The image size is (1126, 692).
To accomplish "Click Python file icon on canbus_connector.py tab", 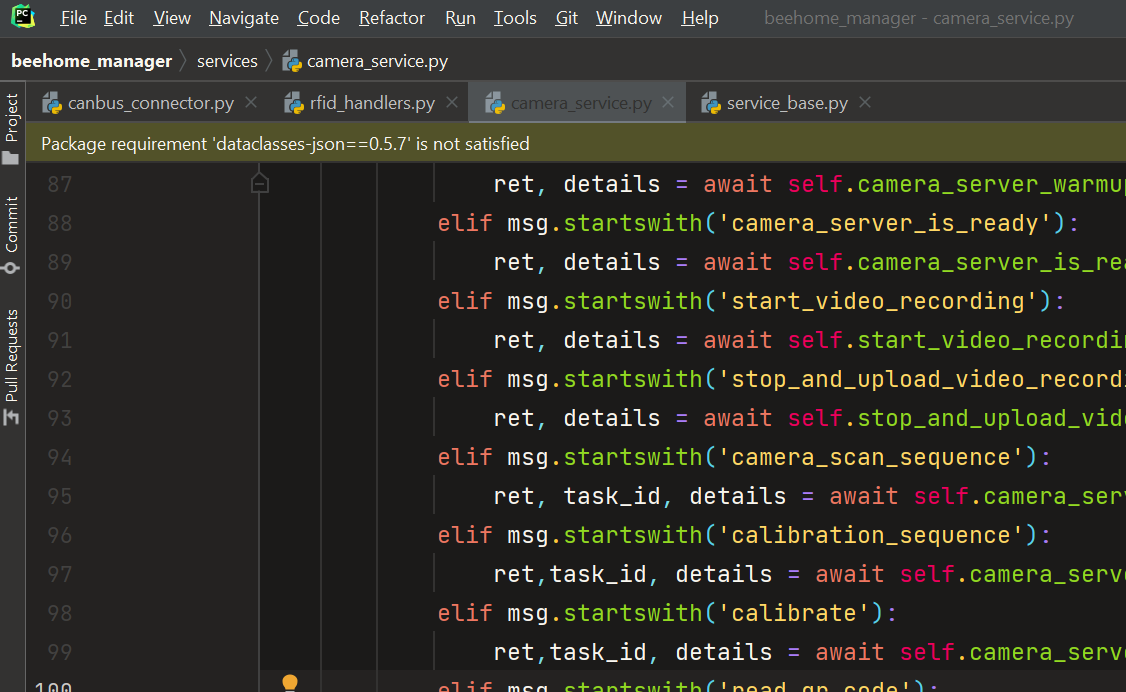I will [x=52, y=103].
